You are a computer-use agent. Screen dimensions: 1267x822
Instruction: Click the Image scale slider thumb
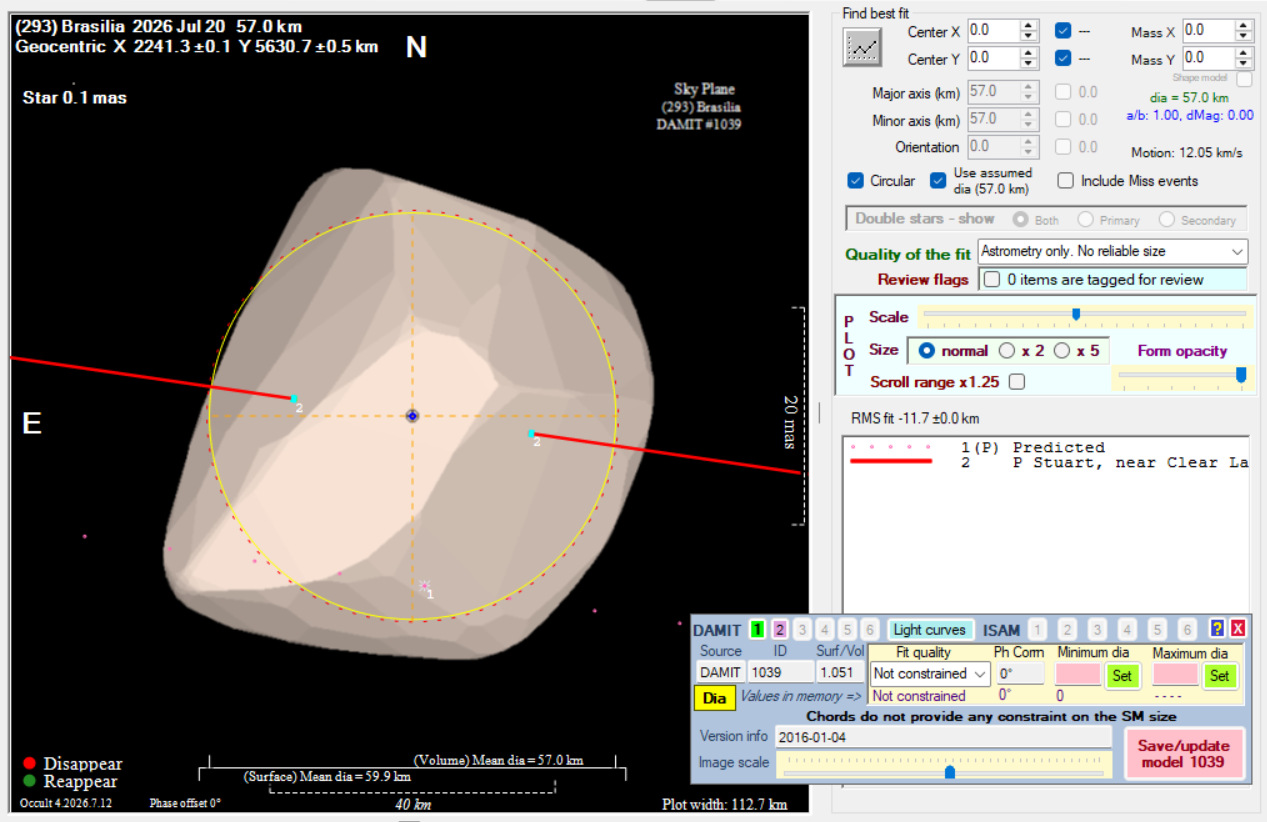(x=950, y=771)
